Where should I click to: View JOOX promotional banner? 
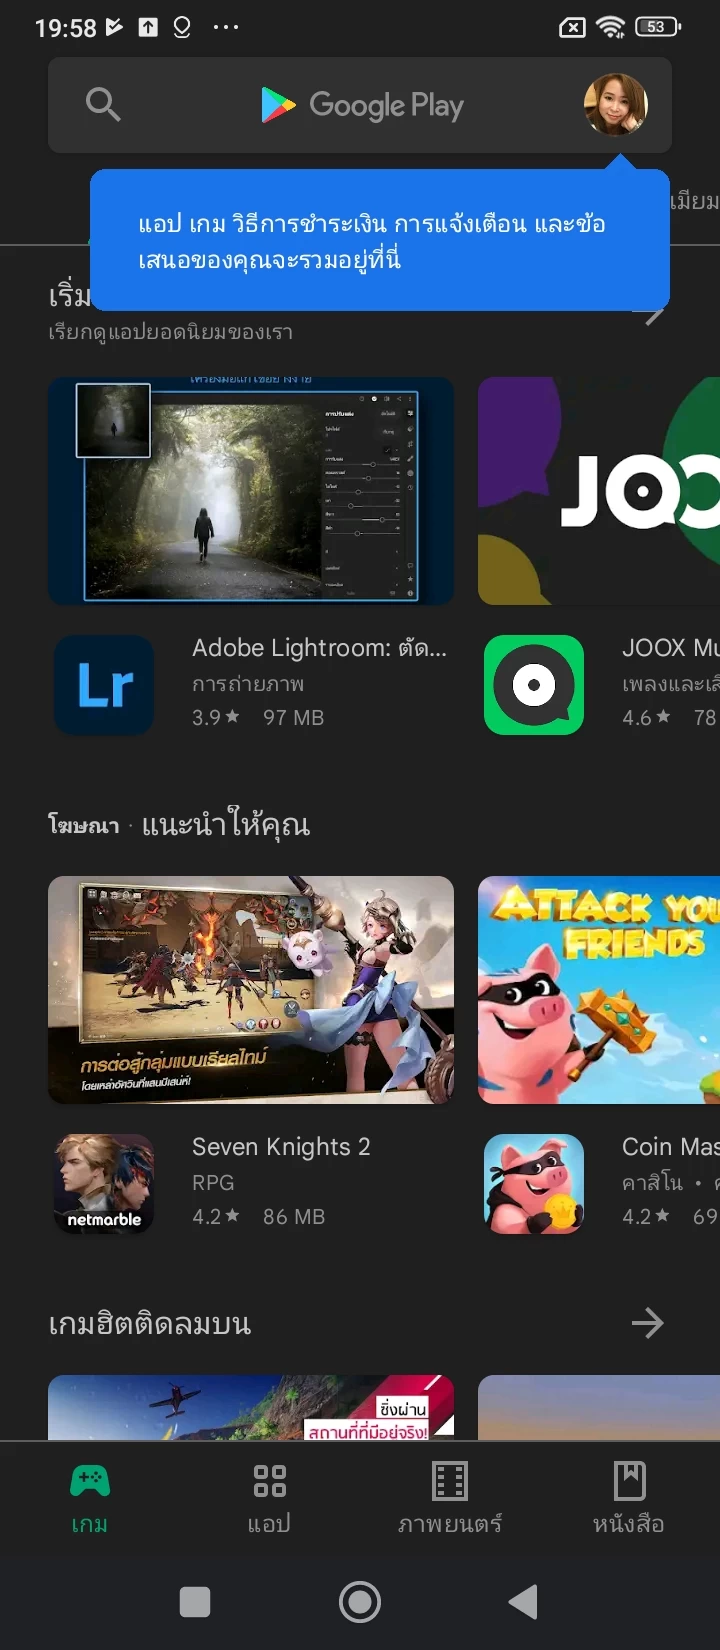[599, 491]
